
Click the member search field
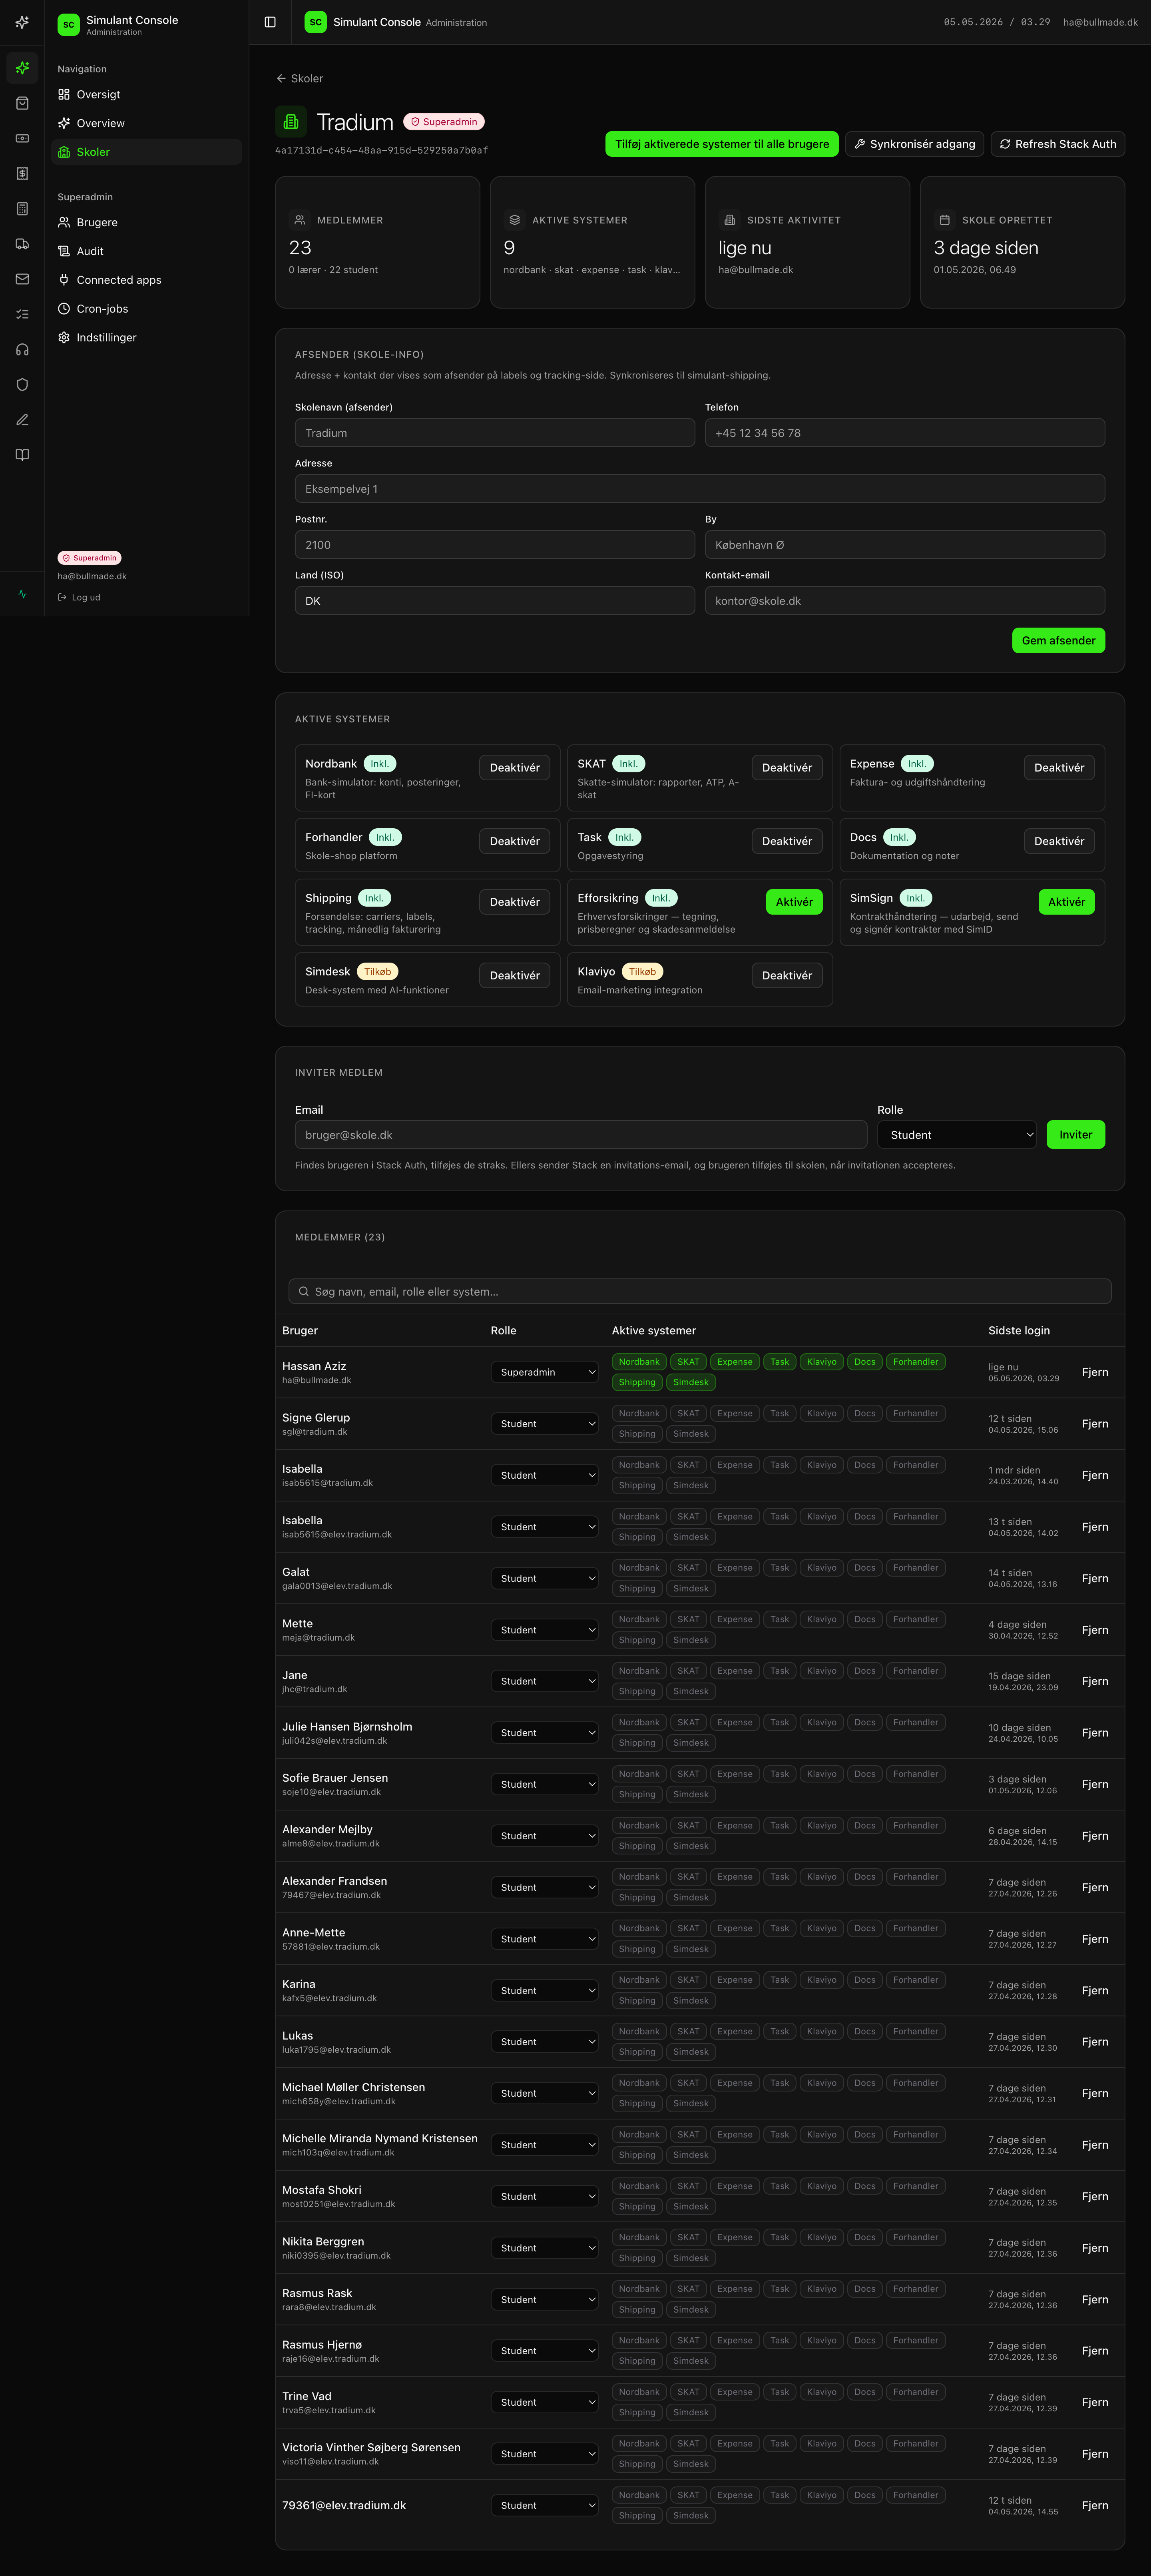click(700, 1291)
